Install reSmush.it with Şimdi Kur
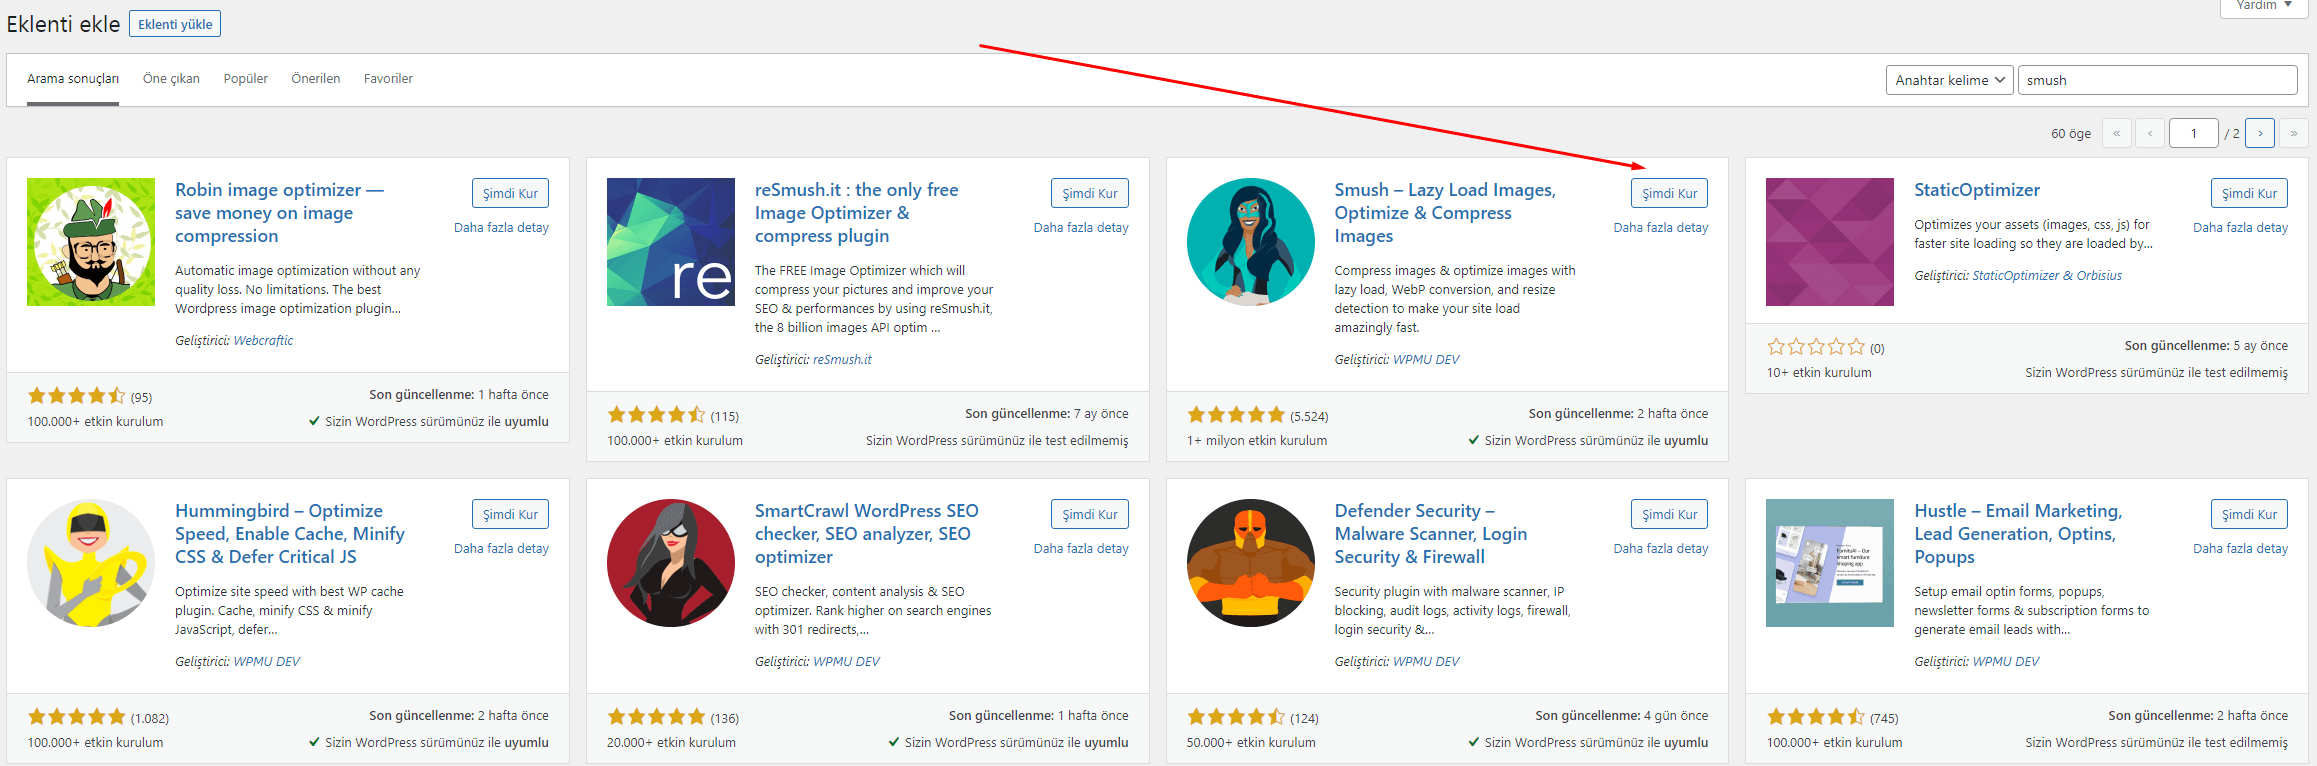 click(1090, 193)
